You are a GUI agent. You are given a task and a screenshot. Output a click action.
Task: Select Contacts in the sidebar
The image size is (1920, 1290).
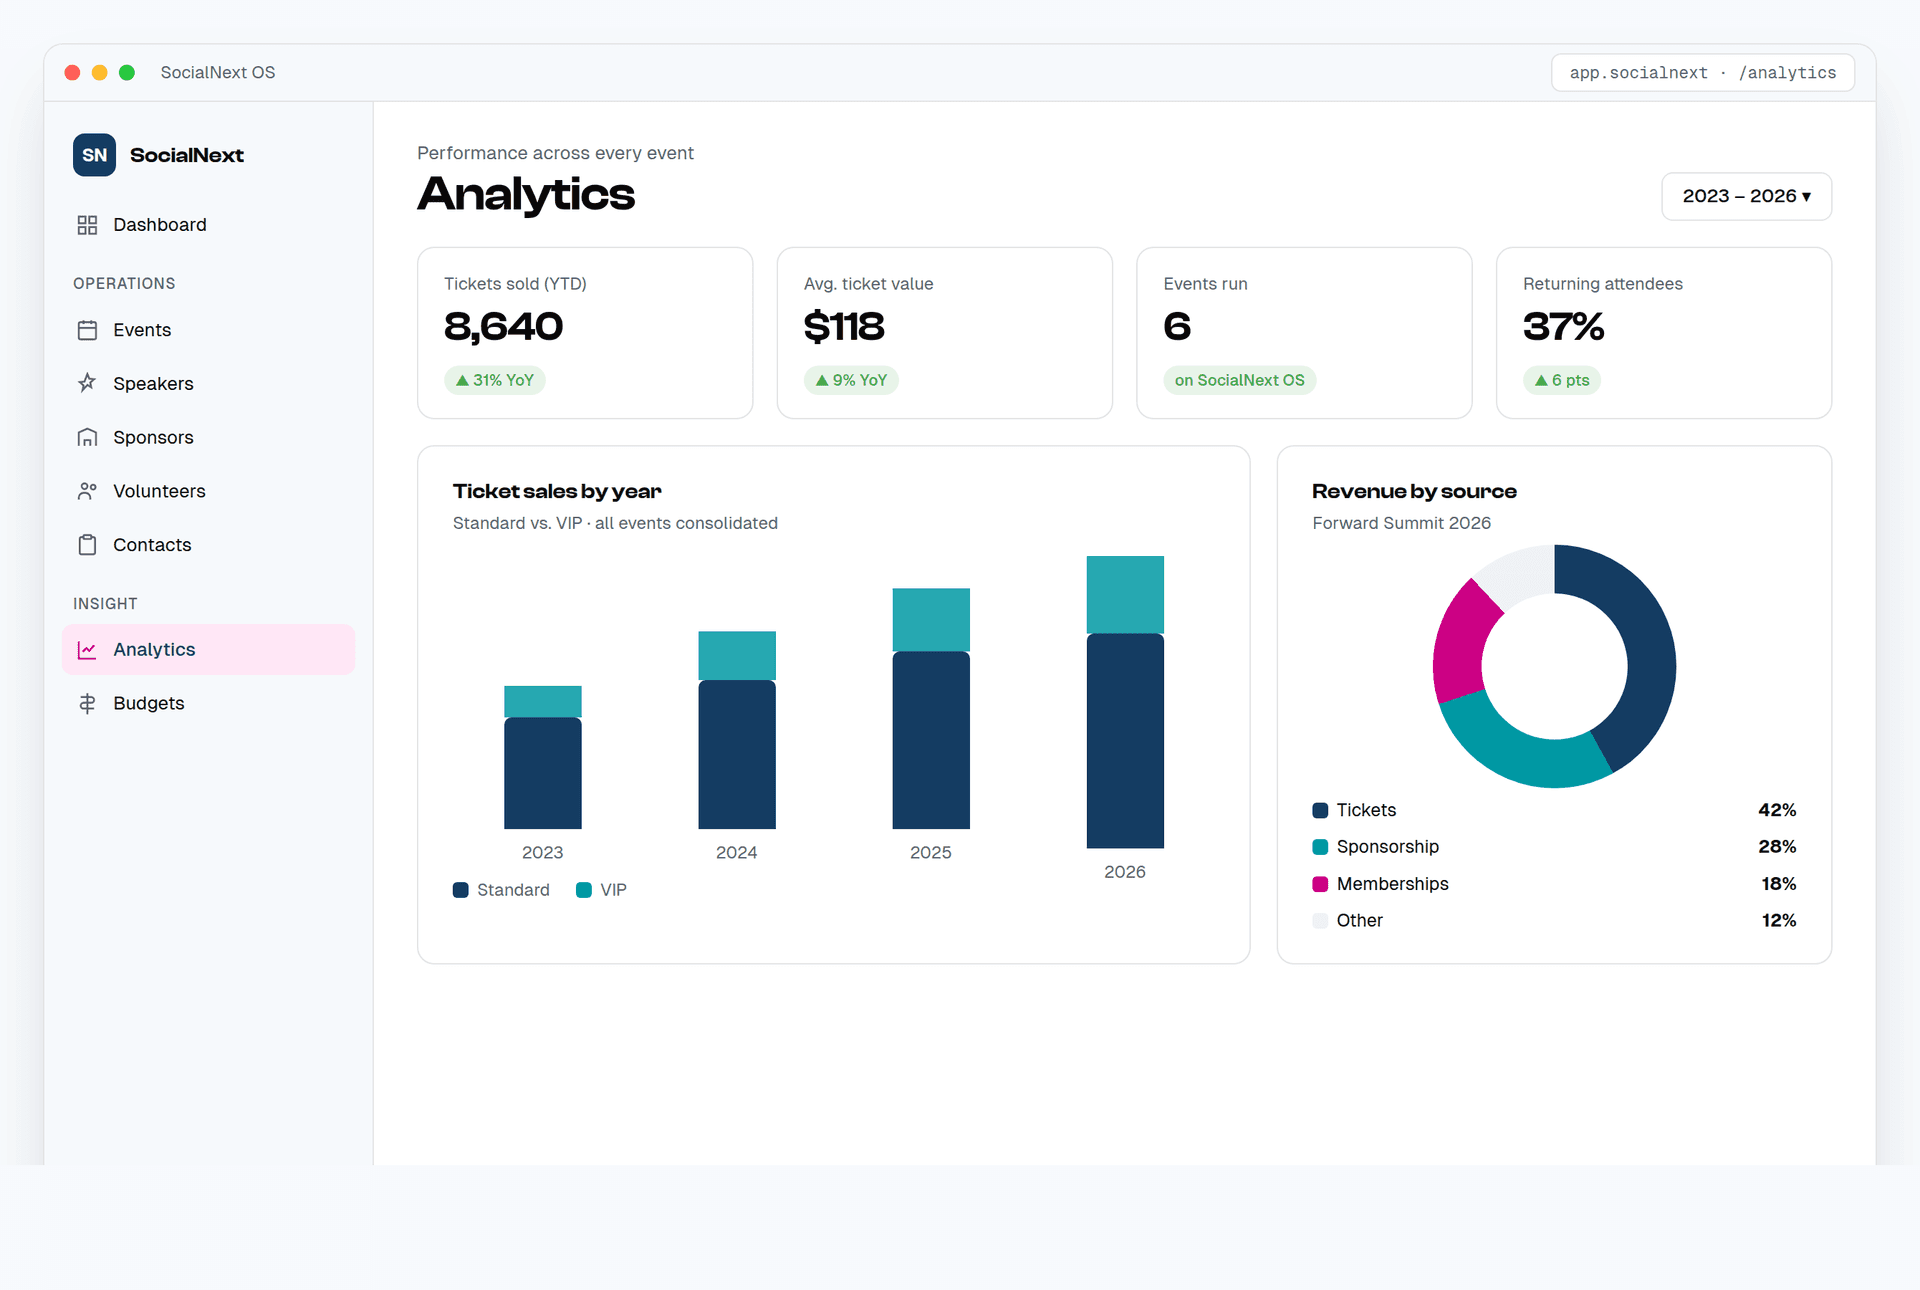[208, 545]
